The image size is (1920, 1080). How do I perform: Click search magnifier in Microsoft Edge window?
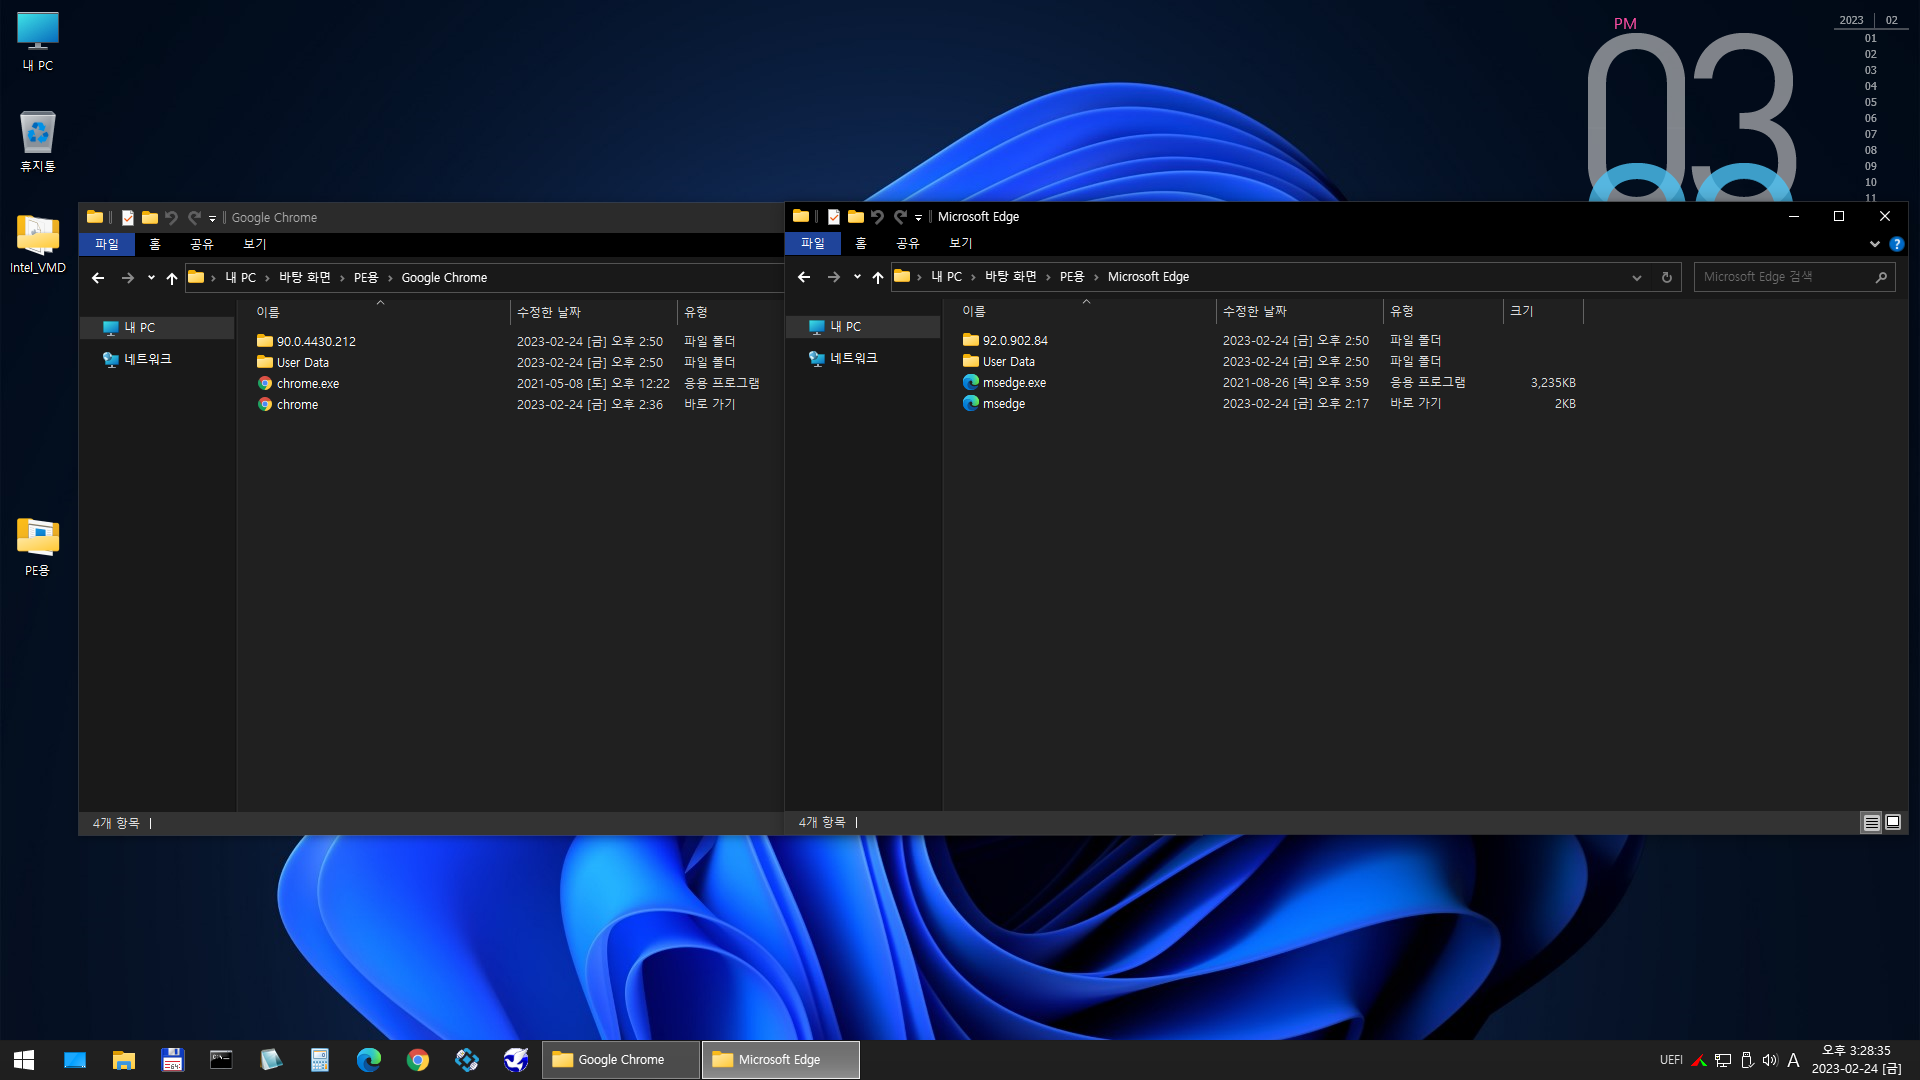click(1881, 277)
